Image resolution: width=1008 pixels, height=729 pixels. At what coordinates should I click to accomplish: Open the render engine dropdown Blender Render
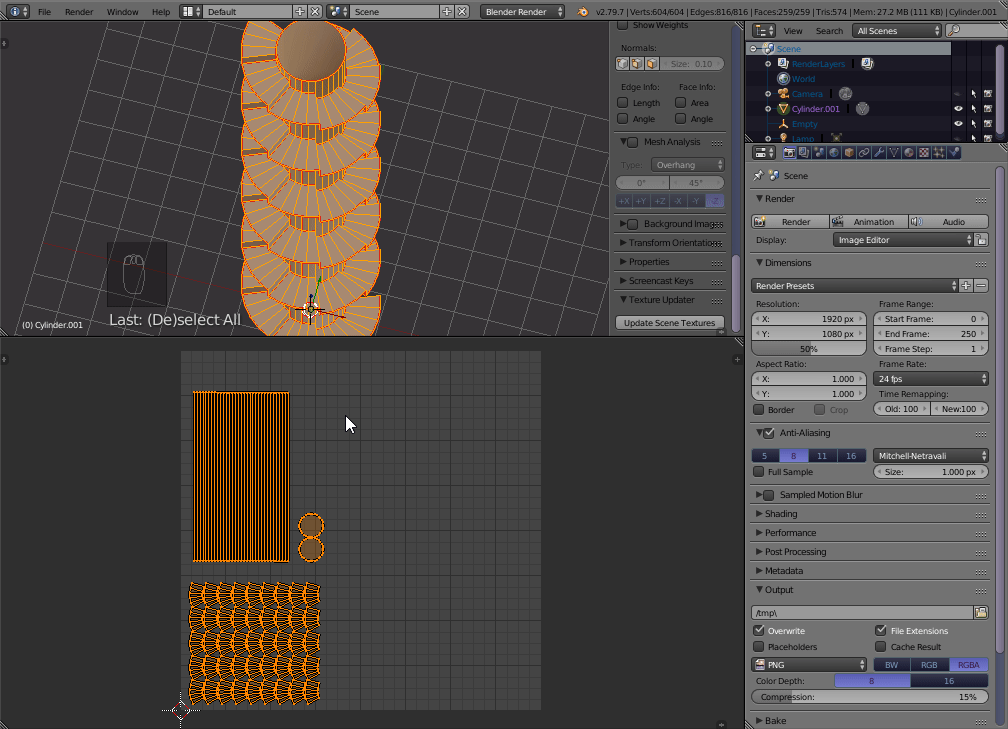tap(523, 12)
